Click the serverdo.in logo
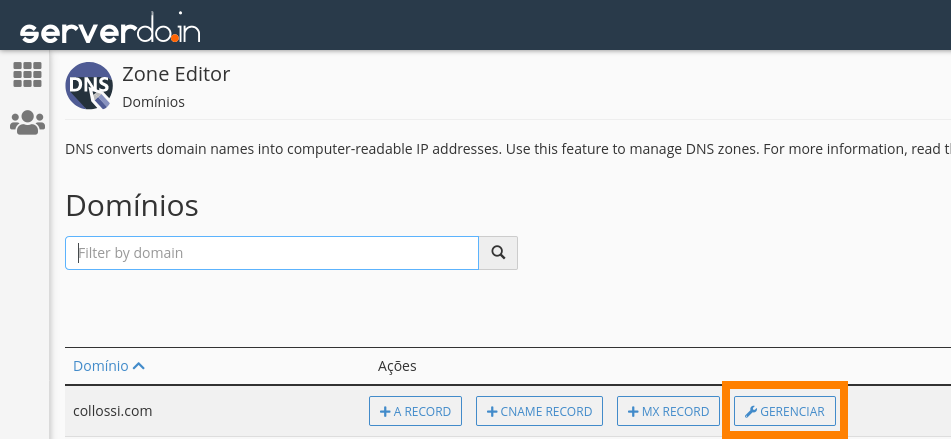 coord(110,30)
